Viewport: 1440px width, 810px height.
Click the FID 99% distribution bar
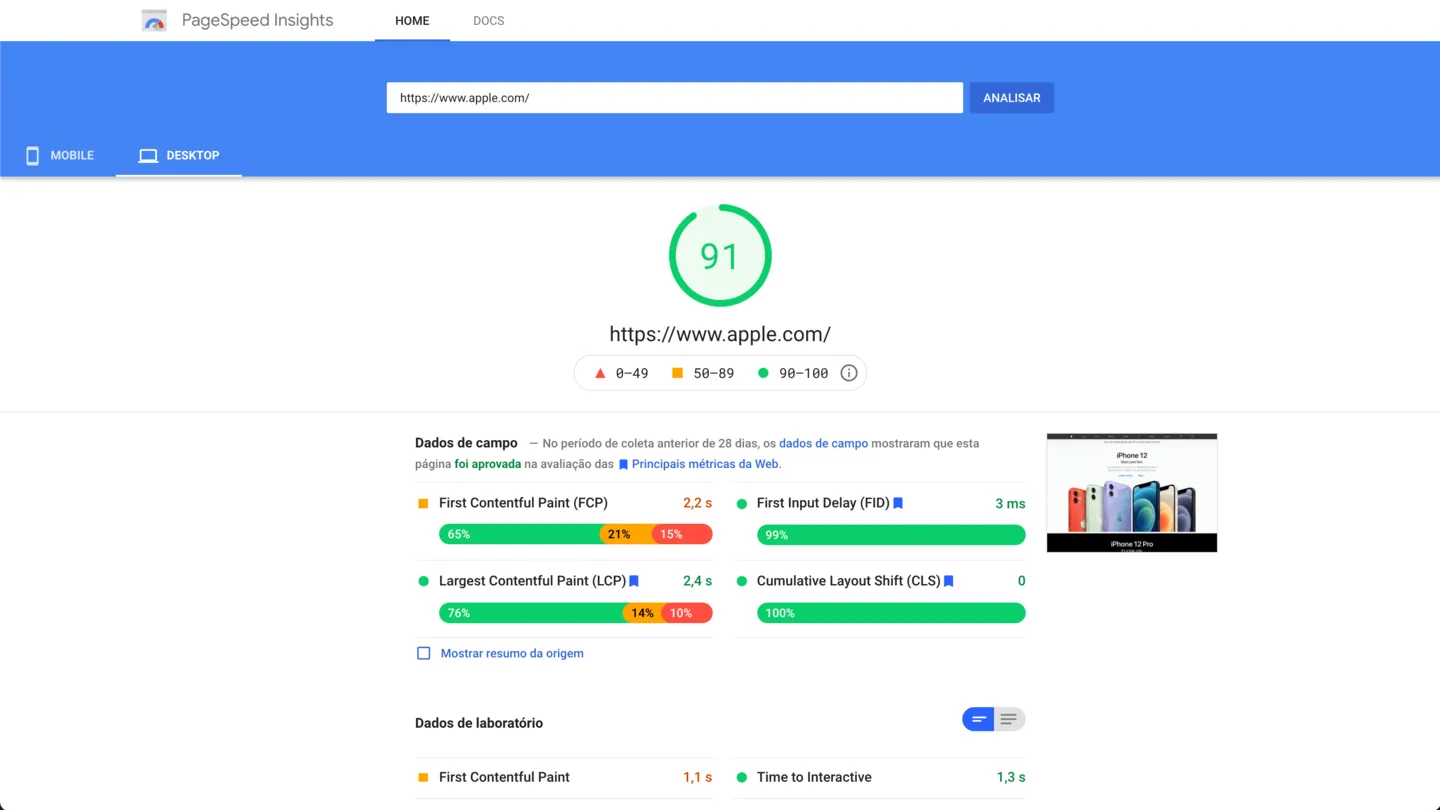[891, 535]
